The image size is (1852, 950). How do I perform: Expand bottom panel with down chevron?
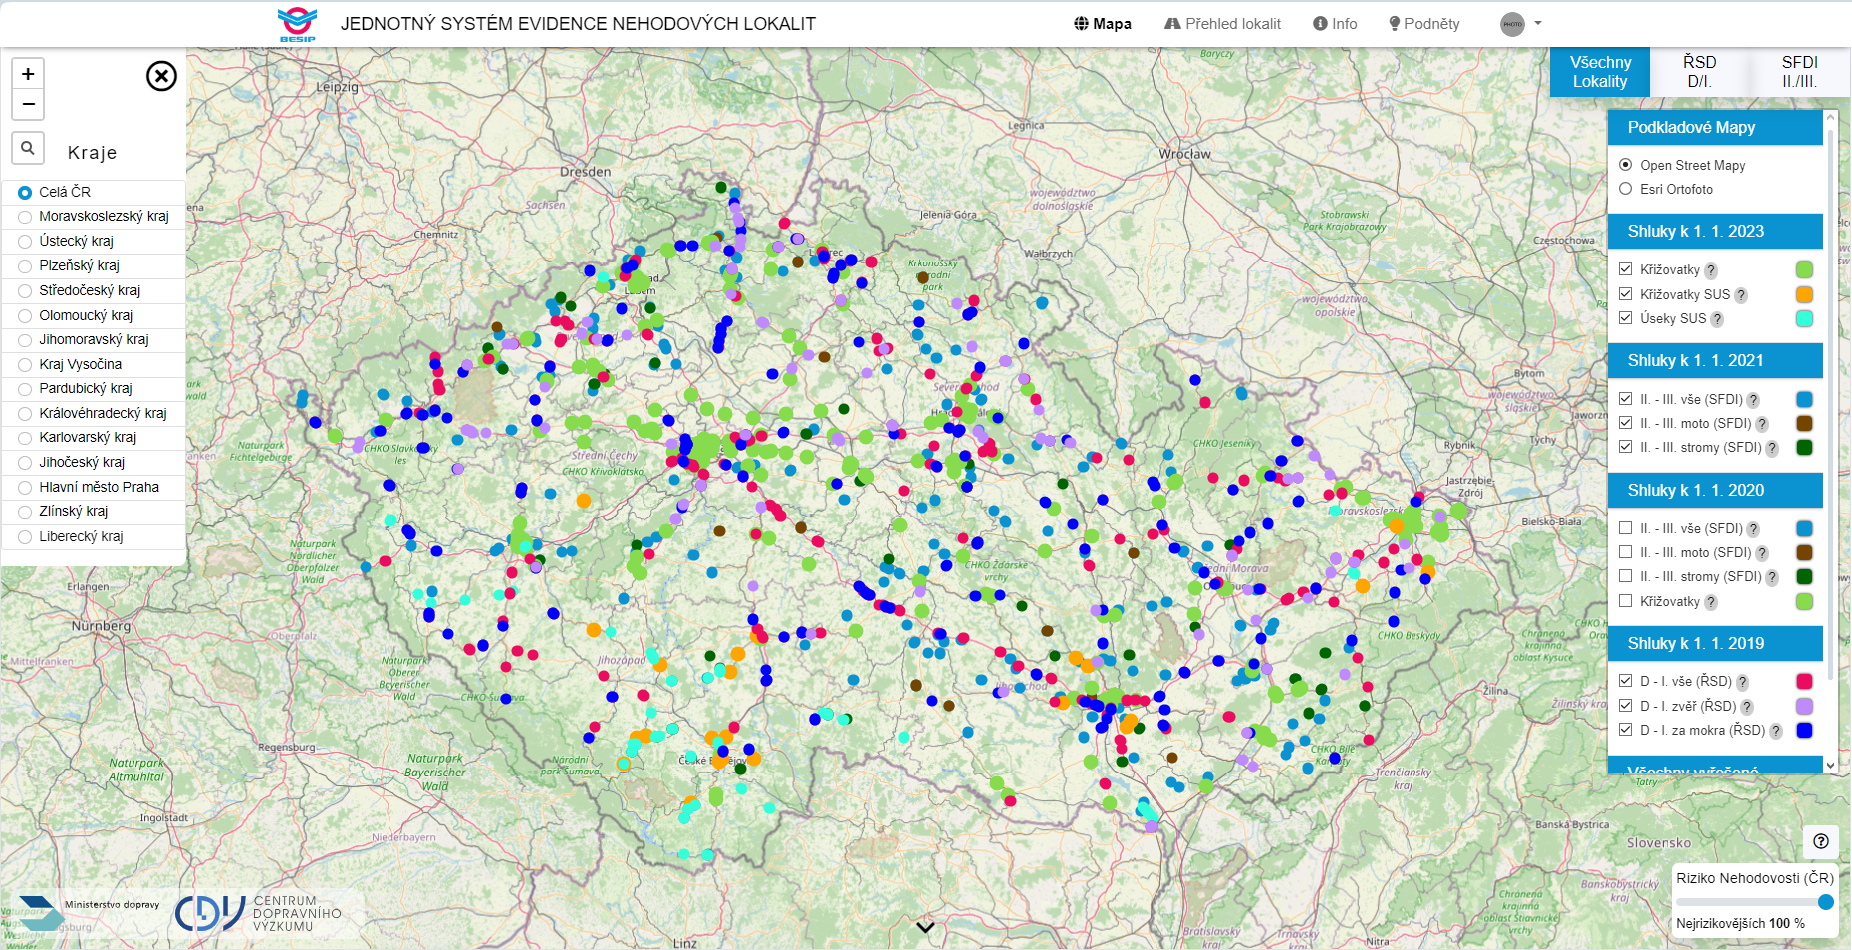pos(925,927)
